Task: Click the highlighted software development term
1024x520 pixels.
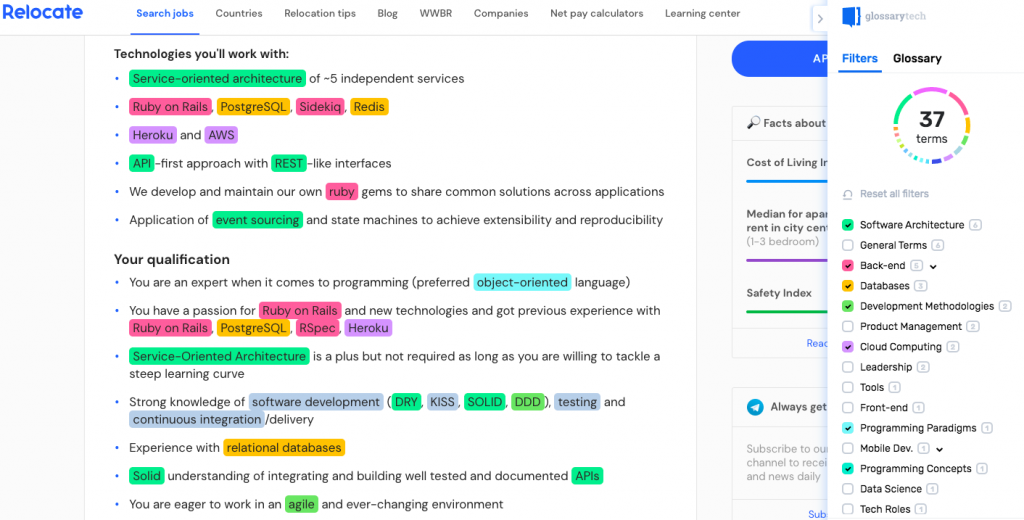Action: point(316,402)
